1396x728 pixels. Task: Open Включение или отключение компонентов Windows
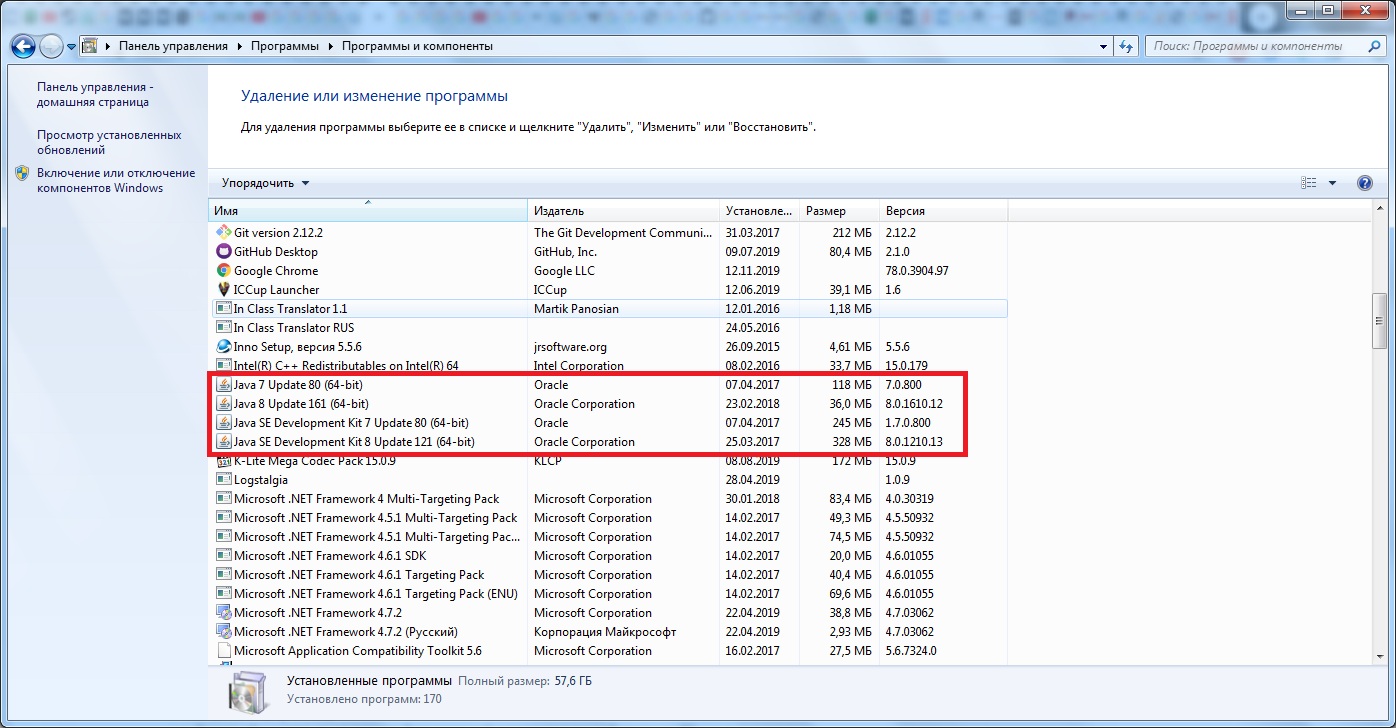[x=116, y=180]
